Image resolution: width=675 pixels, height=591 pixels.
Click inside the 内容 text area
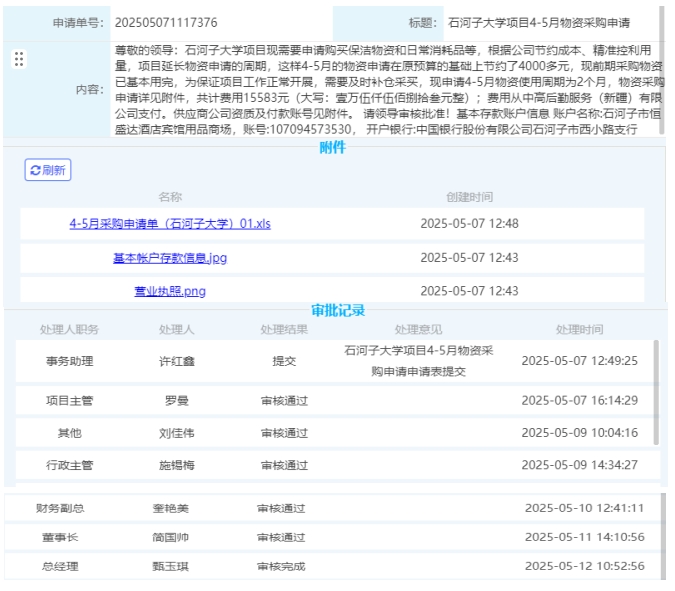385,89
